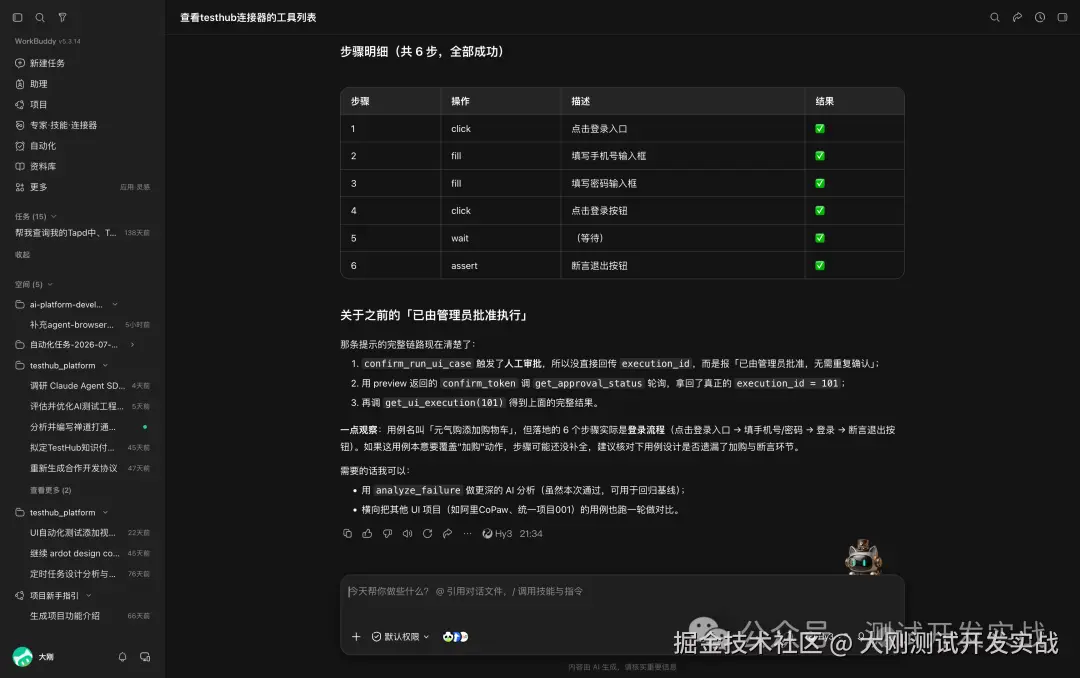Toggle the left sidebar panel icon
Image resolution: width=1080 pixels, height=678 pixels.
click(18, 17)
